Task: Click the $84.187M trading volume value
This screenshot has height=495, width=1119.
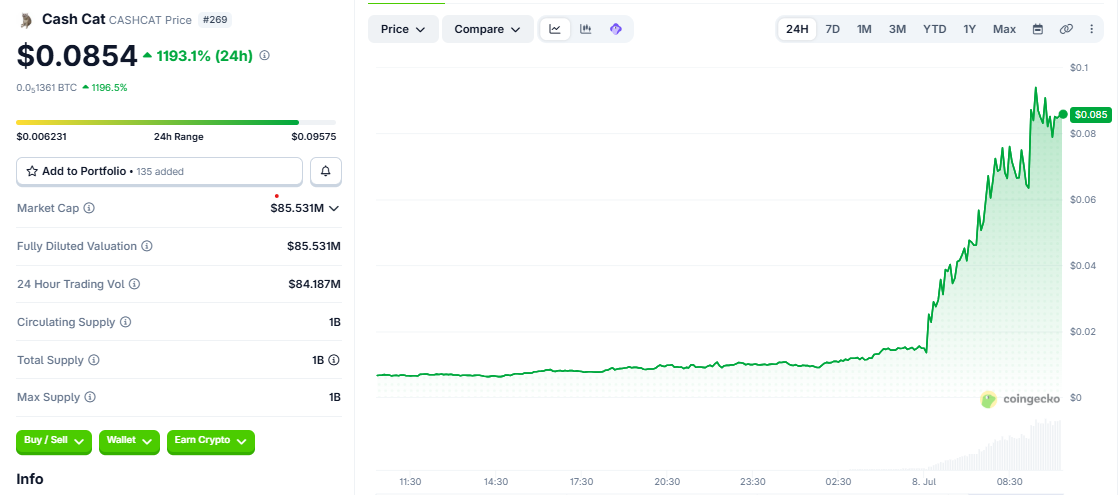Action: point(314,284)
